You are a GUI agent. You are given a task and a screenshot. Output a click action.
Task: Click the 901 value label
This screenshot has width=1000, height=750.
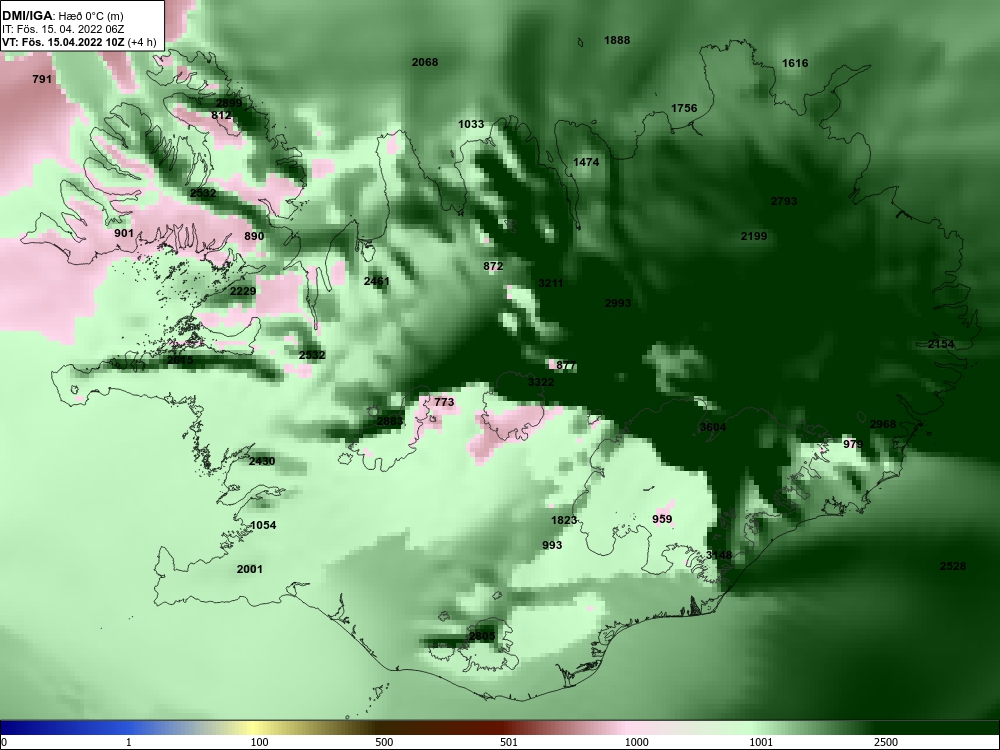(124, 233)
